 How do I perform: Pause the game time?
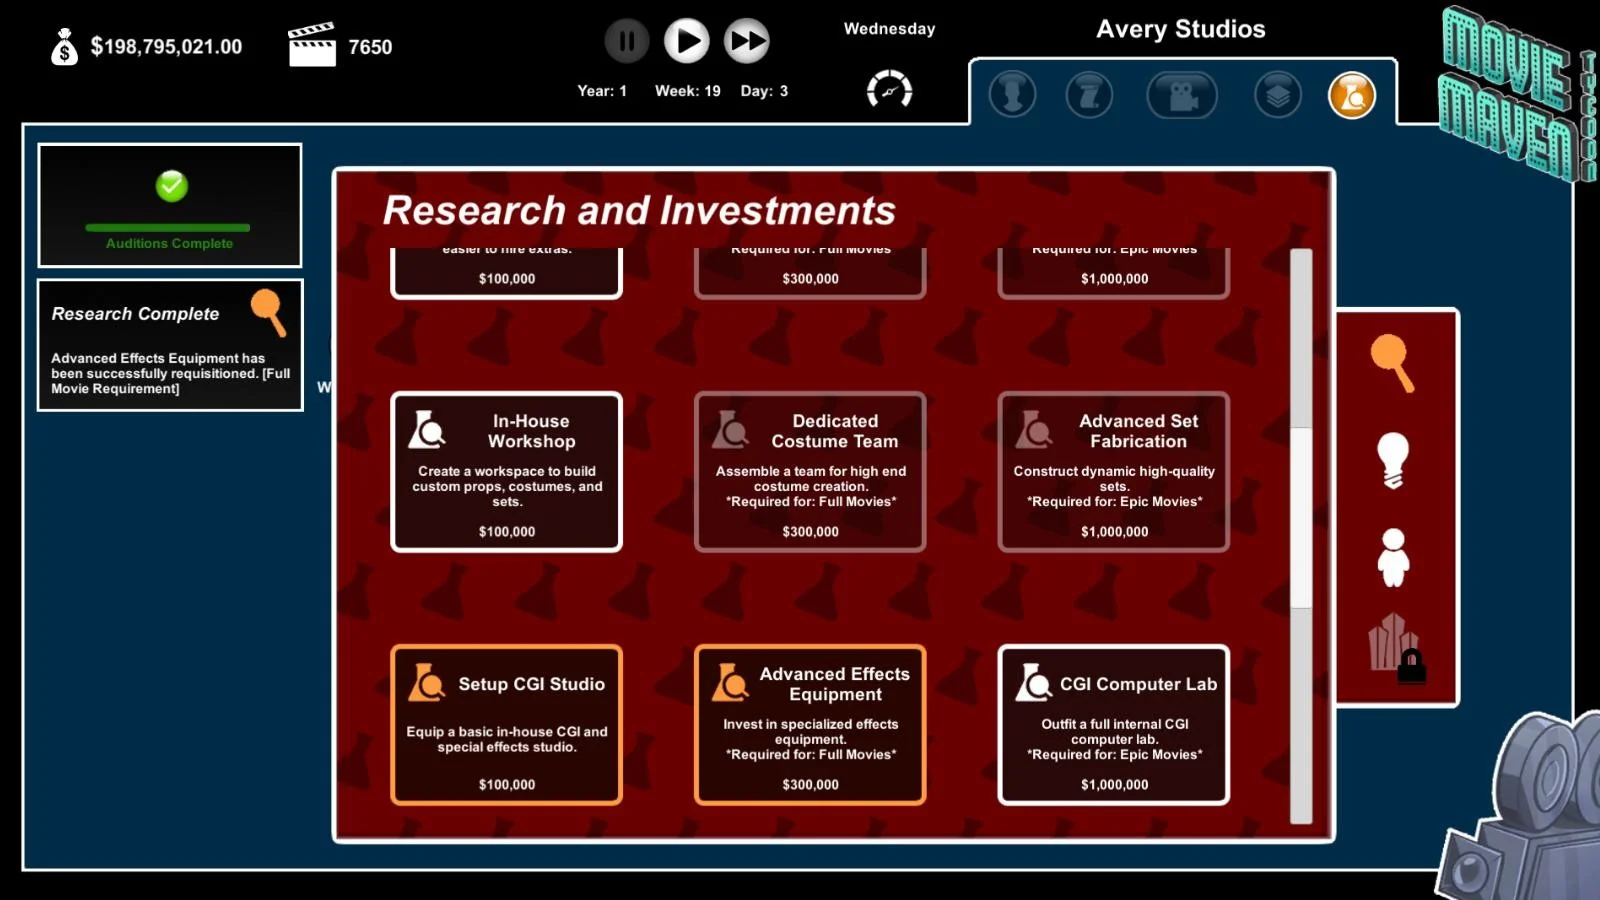(x=627, y=41)
